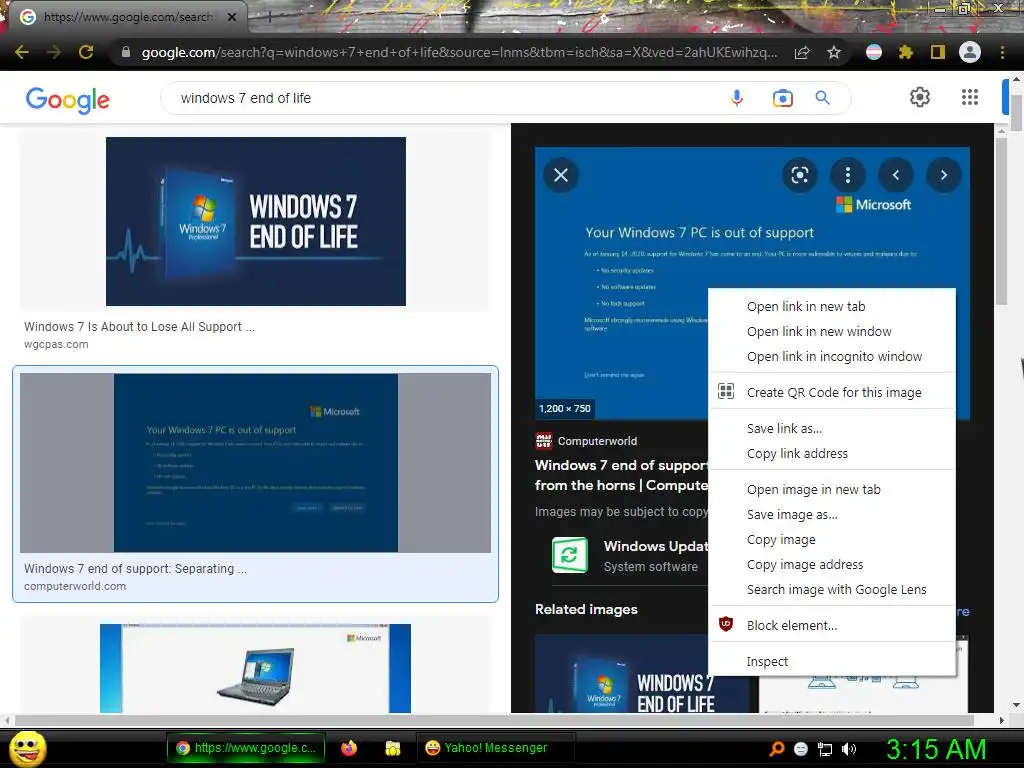Click the volume speaker tray icon
The image size is (1024, 768).
tap(849, 749)
